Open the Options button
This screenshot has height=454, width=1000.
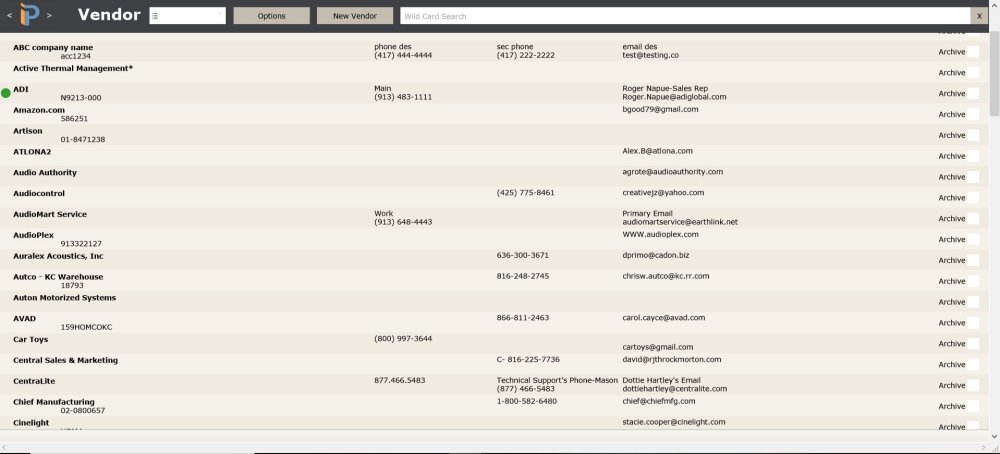pyautogui.click(x=272, y=16)
